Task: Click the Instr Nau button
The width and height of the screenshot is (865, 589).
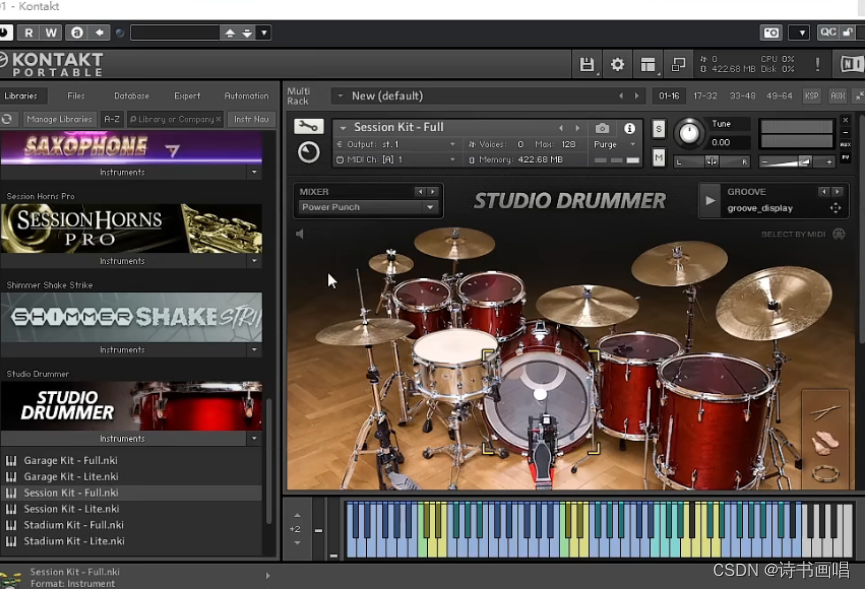Action: pyautogui.click(x=251, y=119)
